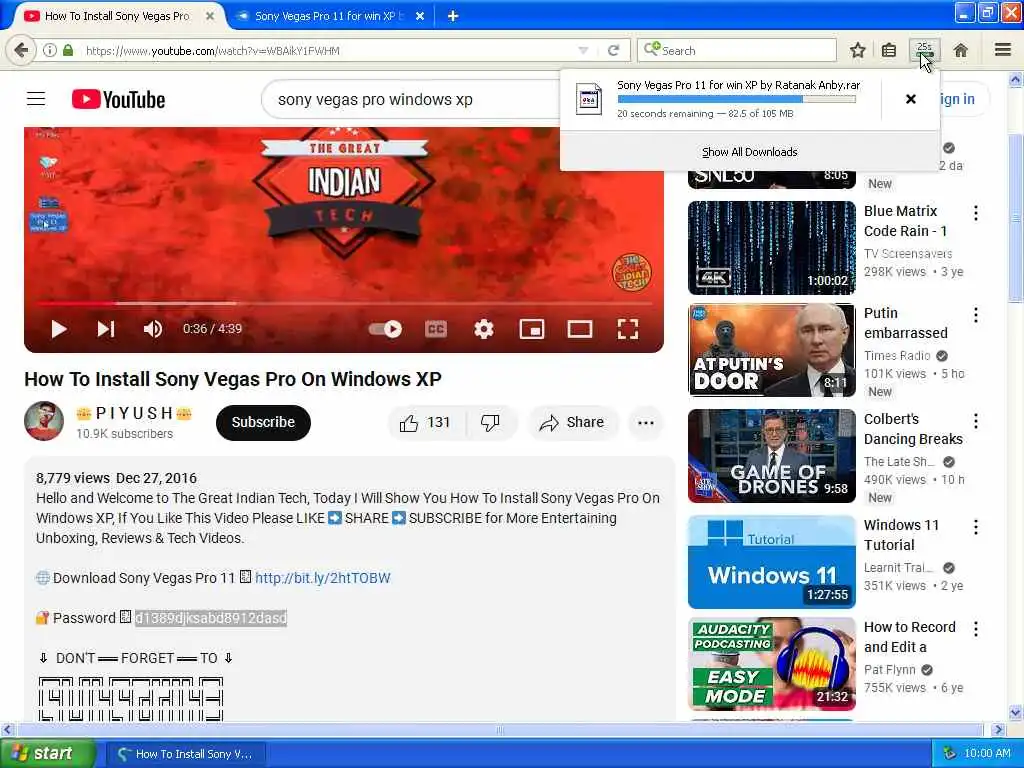
Task: Close the How To Install tab
Action: click(210, 16)
